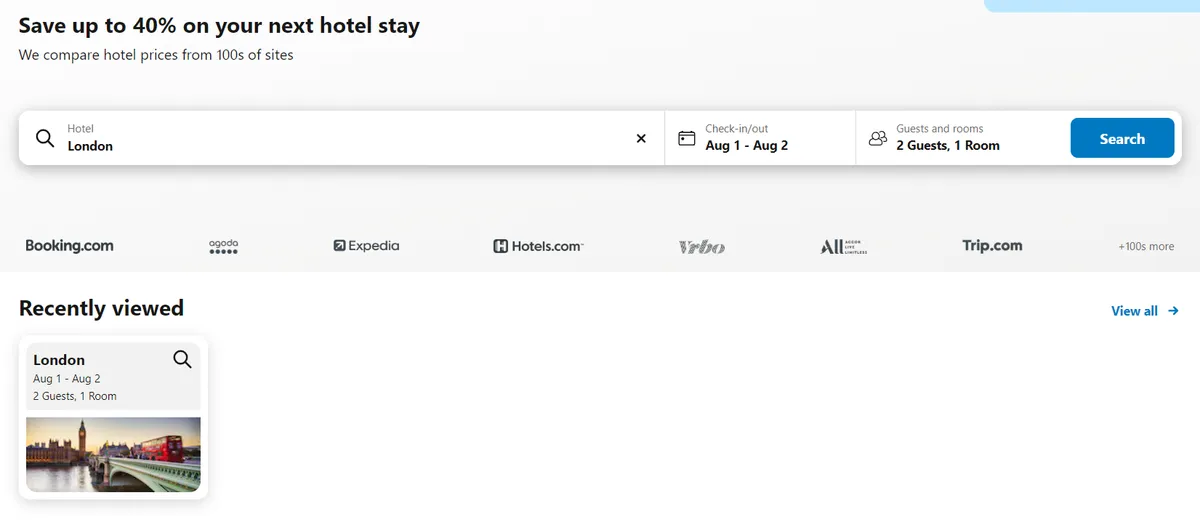Screen dimensions: 1200x525
Task: Click the search icon on the London card
Action: (182, 359)
